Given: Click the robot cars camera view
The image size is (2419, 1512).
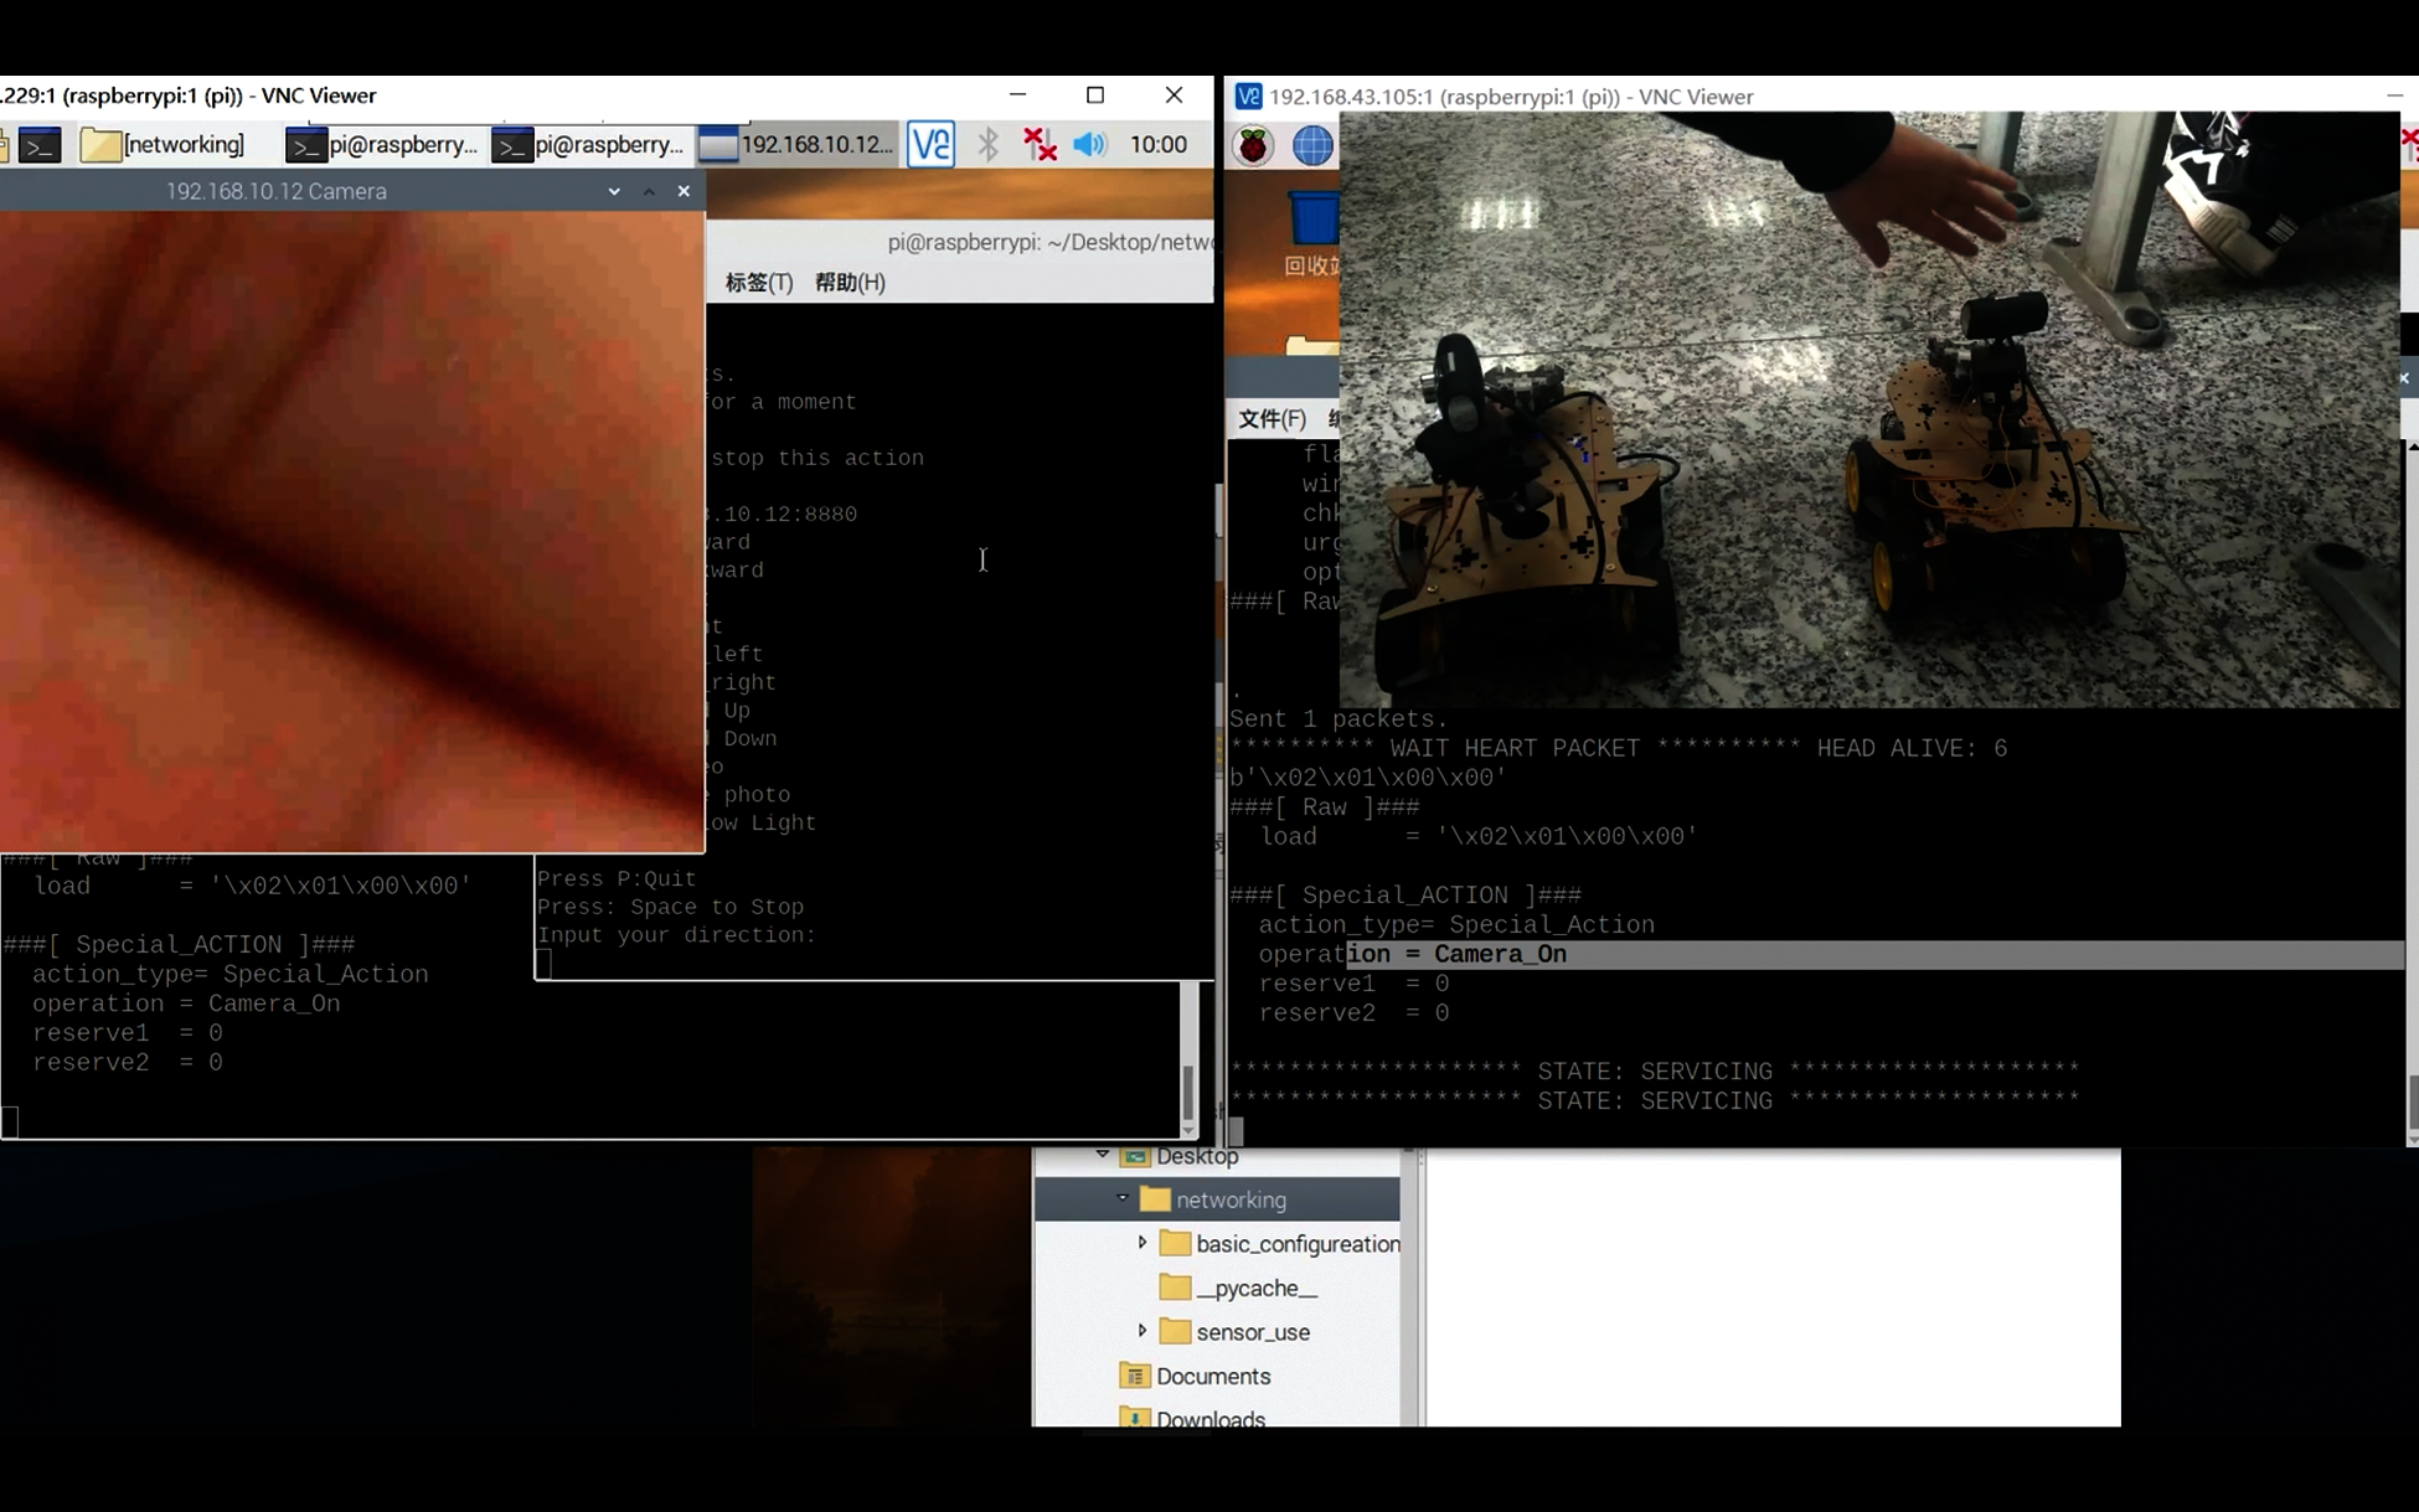Looking at the screenshot, I should pyautogui.click(x=1868, y=410).
